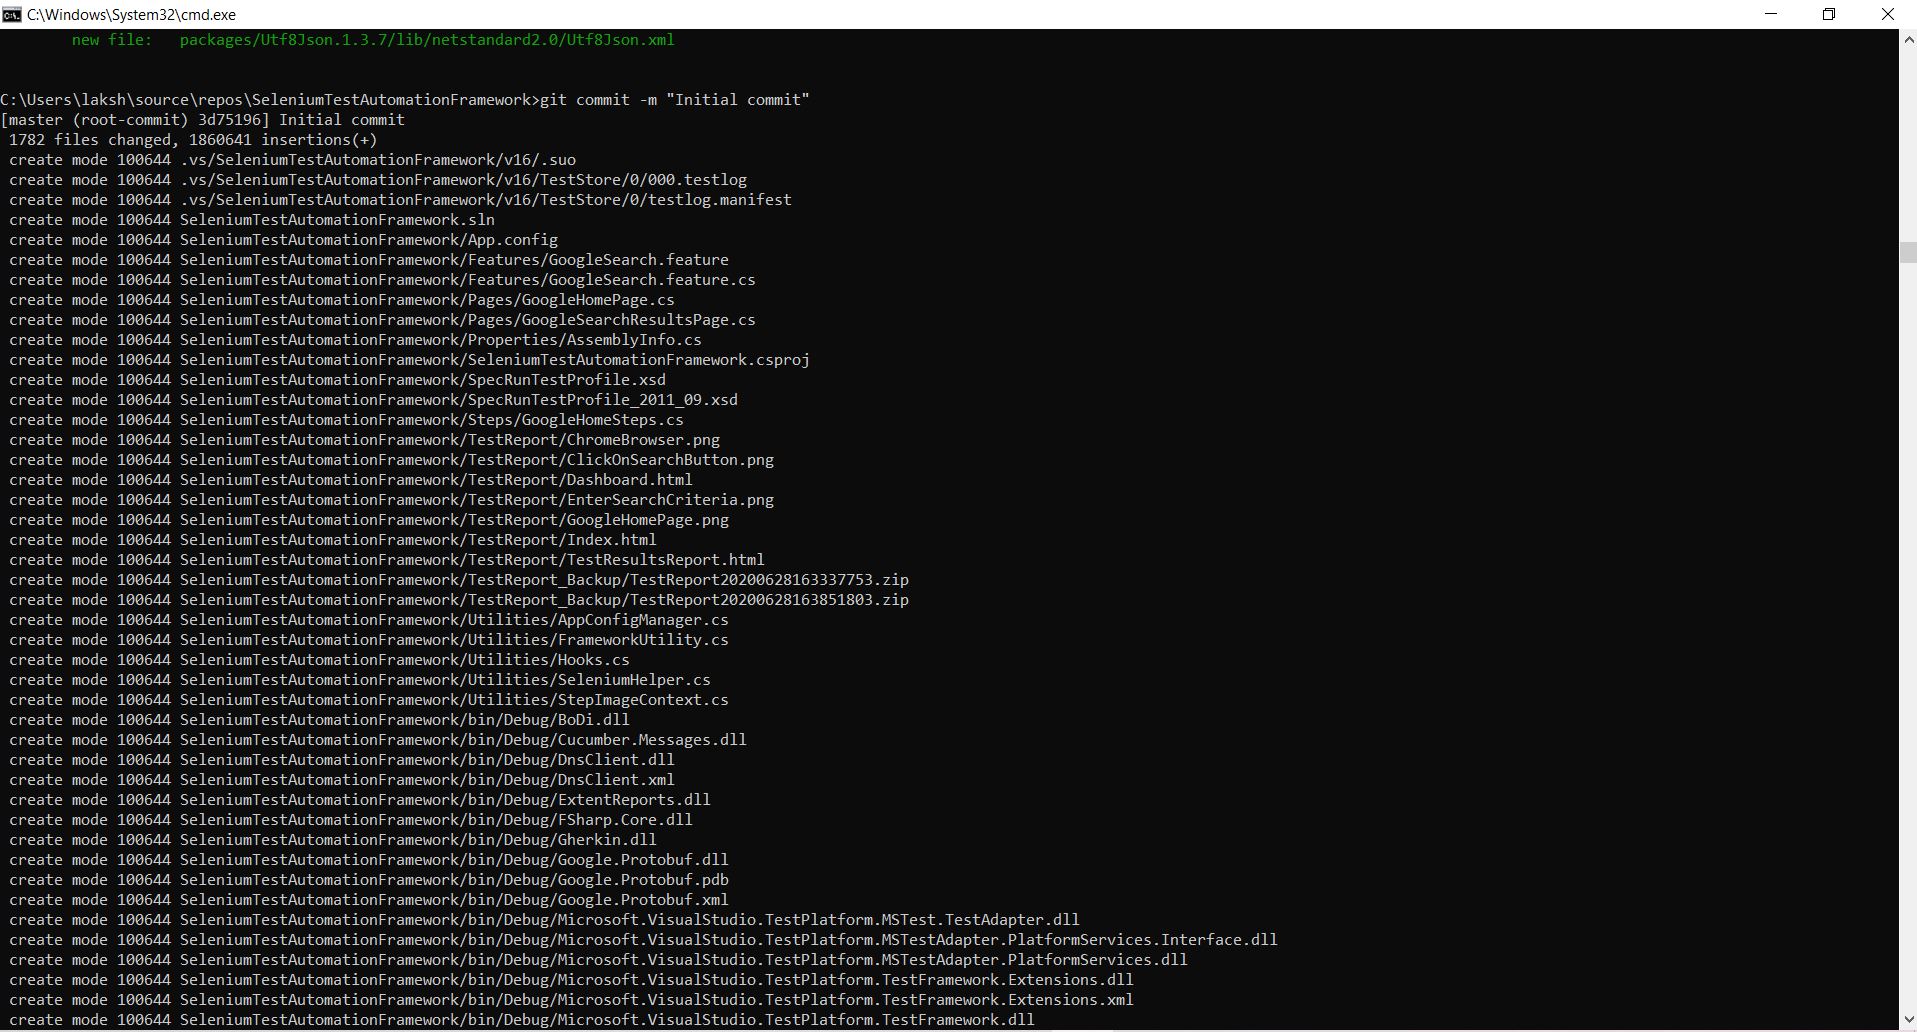Click the MSTest.TestAdapter.dll line
The height and width of the screenshot is (1032, 1917).
[x=545, y=920]
